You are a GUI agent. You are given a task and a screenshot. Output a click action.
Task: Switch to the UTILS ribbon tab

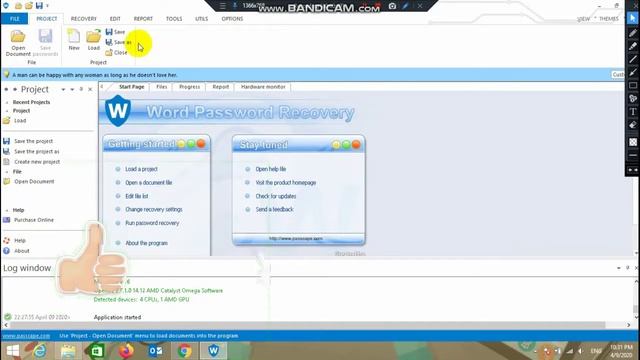(202, 19)
